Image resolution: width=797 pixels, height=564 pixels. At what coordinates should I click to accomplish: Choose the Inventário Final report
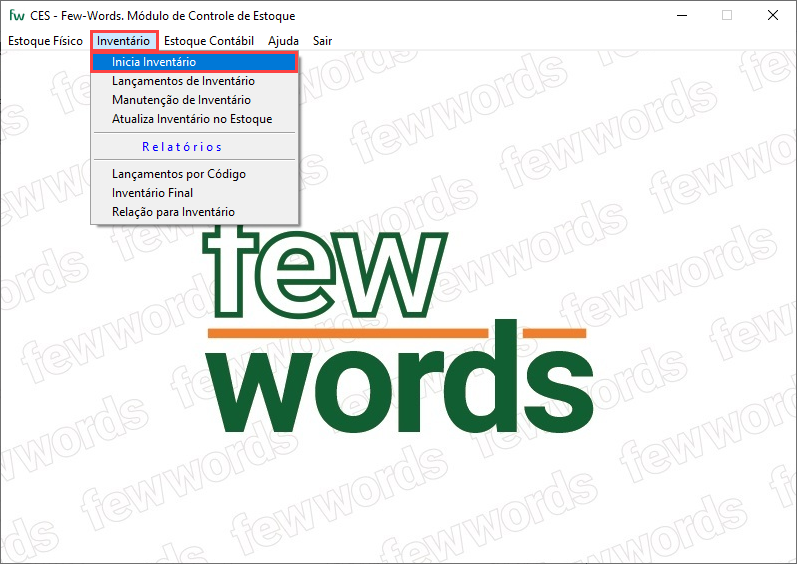point(194,193)
